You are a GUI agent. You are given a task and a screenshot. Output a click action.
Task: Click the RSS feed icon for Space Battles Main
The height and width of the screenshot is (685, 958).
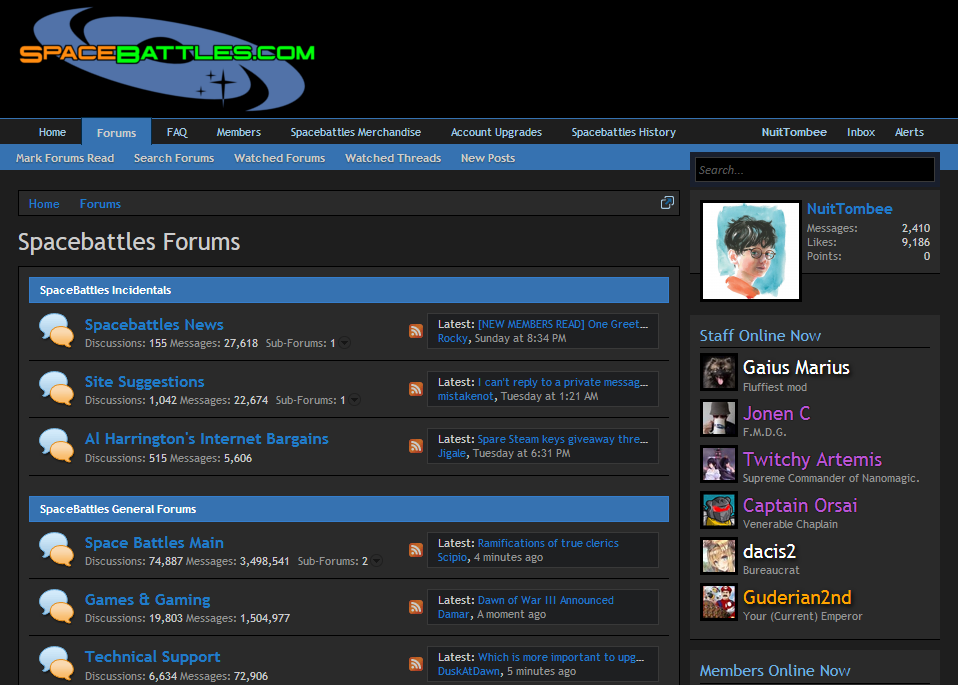click(415, 550)
